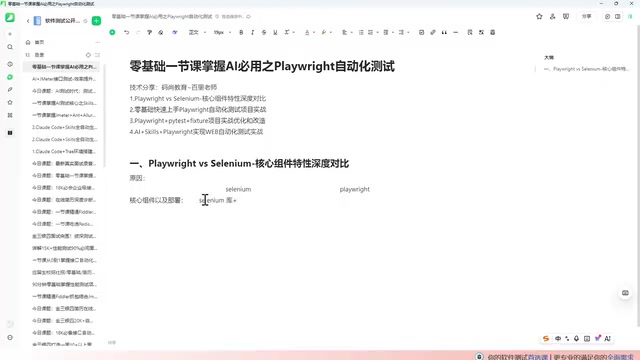Image resolution: width=640 pixels, height=360 pixels.
Task: Toggle favorite star for this document
Action: pos(539,17)
